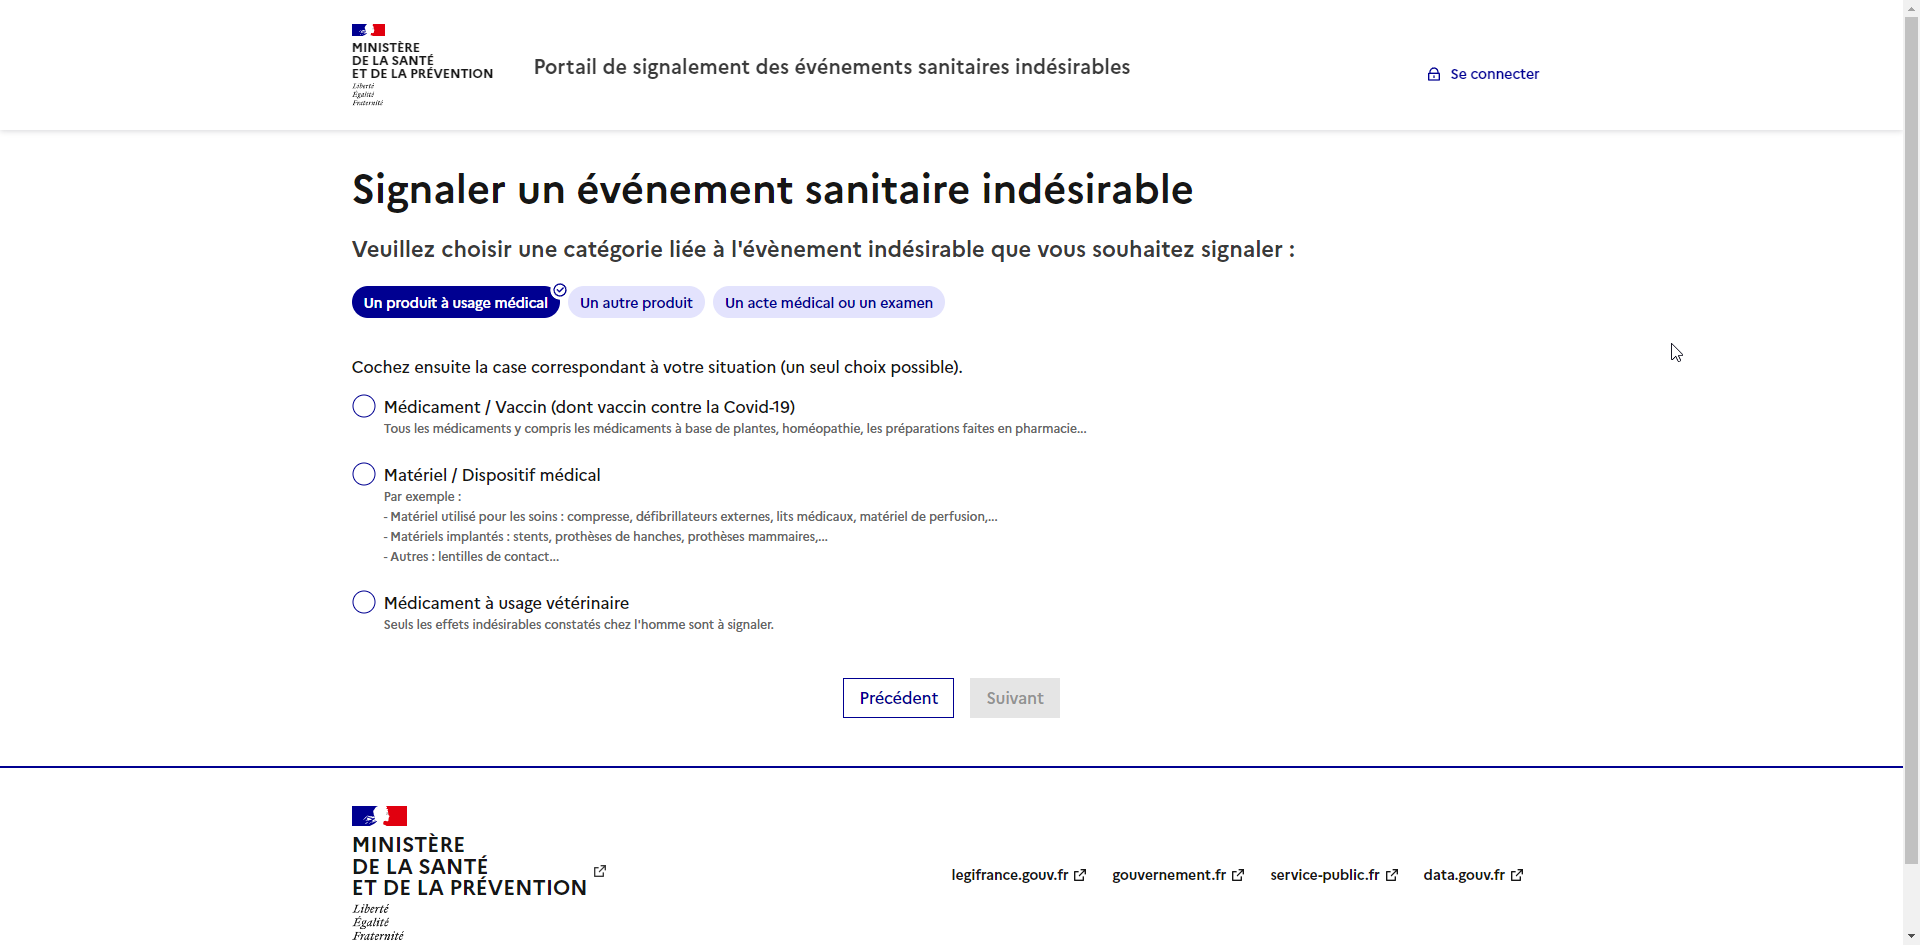Click the 'Matériel / Dispositif médical' label text

click(492, 475)
